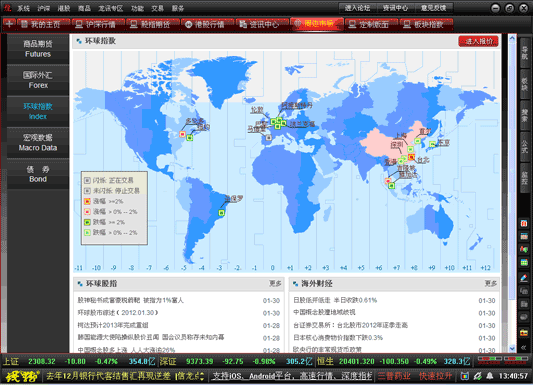Click the TV icon next to the bell

point(464,376)
